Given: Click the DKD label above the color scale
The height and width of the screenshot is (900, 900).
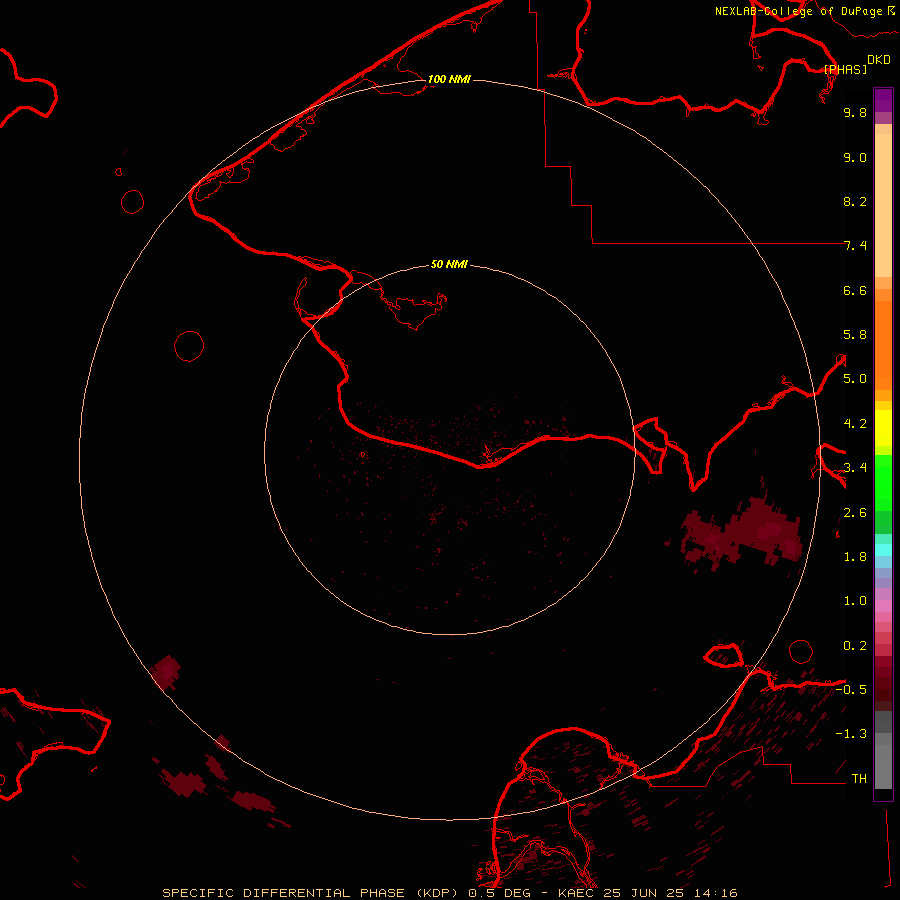Looking at the screenshot, I should point(879,60).
